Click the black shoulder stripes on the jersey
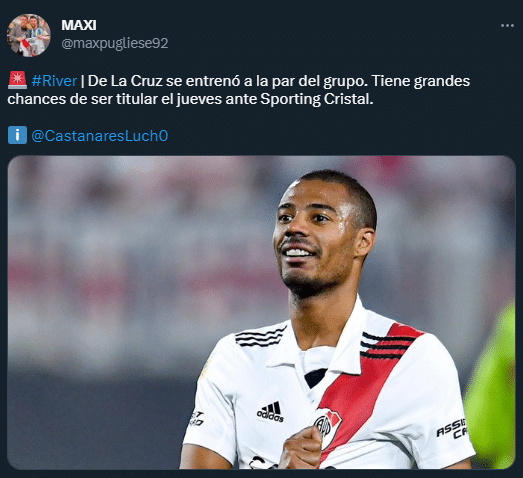The height and width of the screenshot is (478, 523). pos(260,337)
